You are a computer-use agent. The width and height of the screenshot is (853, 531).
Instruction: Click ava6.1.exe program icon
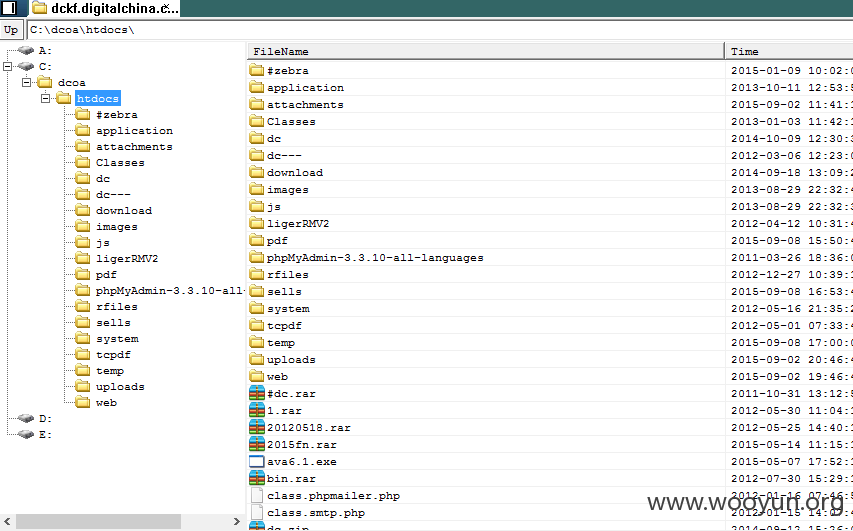click(x=256, y=461)
